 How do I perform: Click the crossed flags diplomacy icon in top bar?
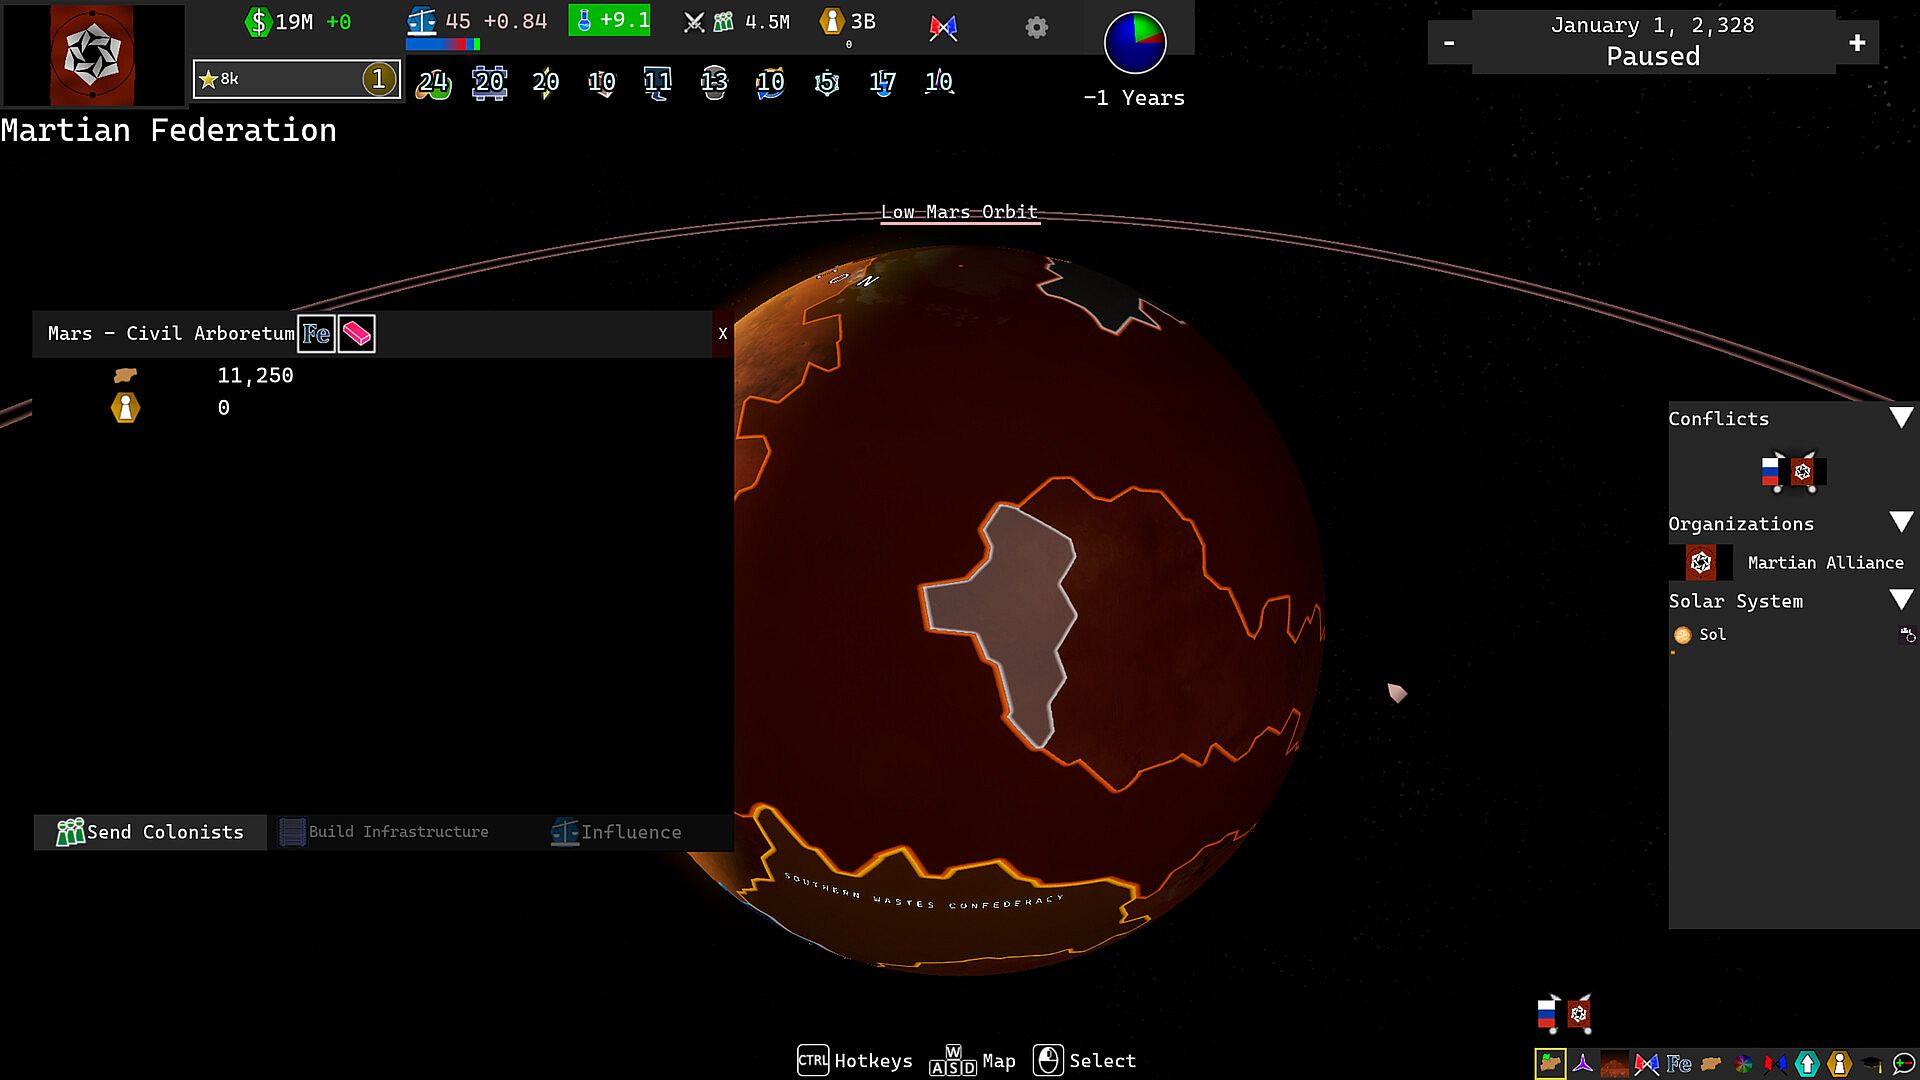(x=943, y=28)
